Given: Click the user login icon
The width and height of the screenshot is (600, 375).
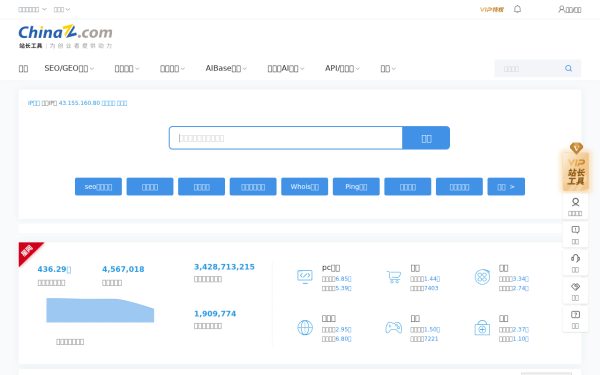Looking at the screenshot, I should point(561,9).
